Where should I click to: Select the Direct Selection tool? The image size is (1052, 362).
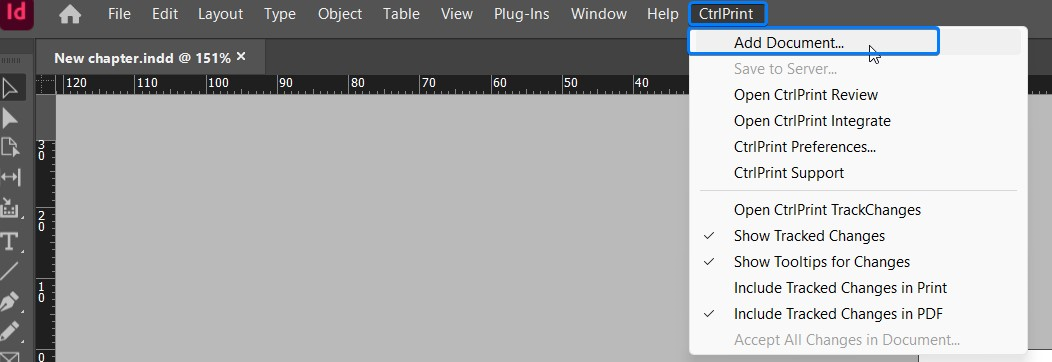pyautogui.click(x=11, y=118)
